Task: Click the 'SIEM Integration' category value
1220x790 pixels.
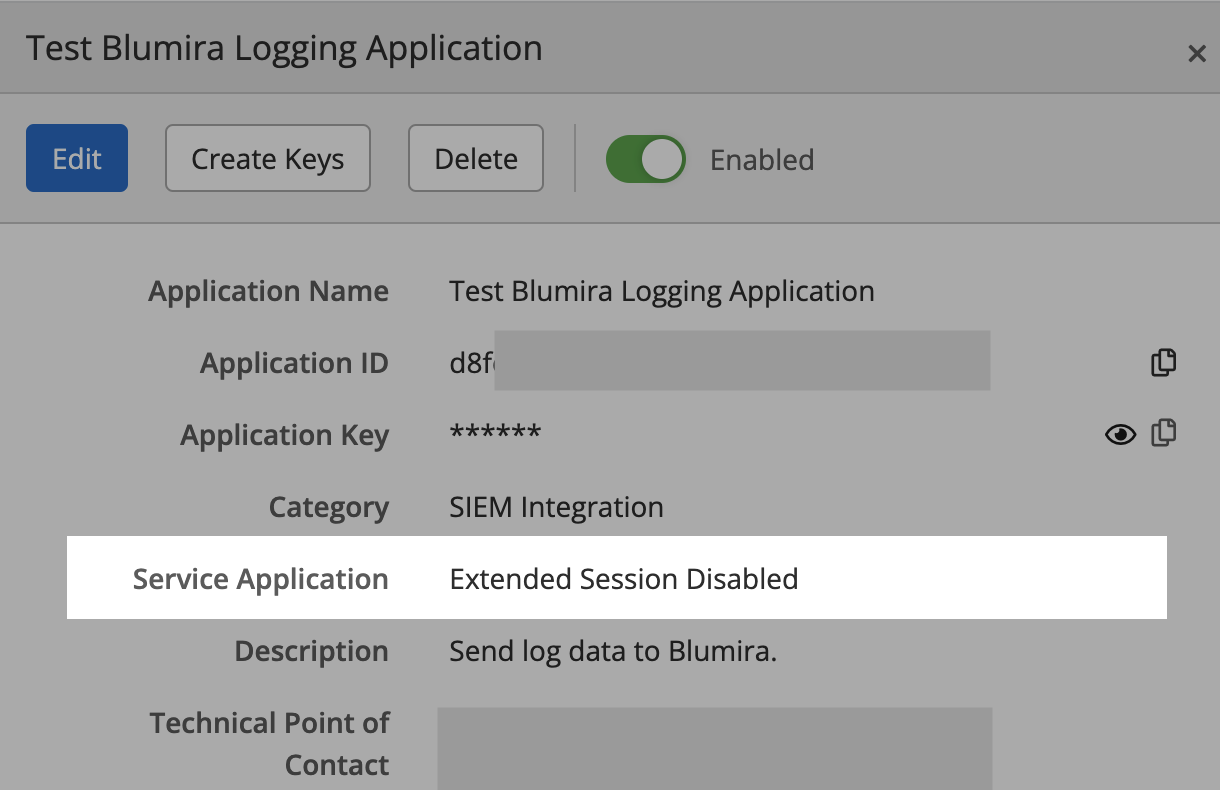Action: click(x=556, y=507)
